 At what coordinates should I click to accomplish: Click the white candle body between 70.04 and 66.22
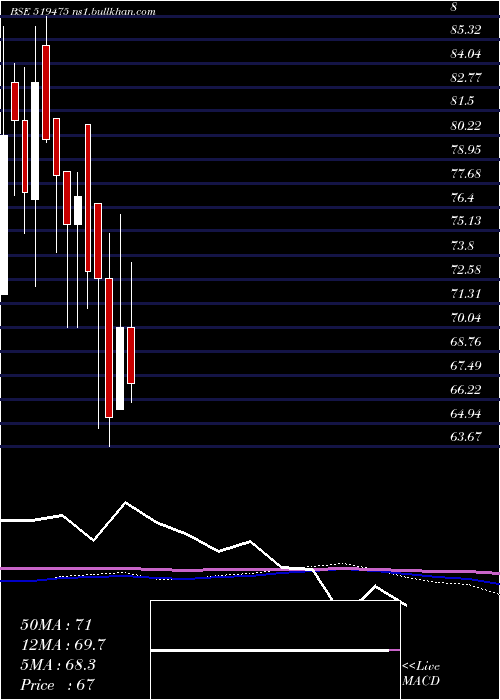120,368
